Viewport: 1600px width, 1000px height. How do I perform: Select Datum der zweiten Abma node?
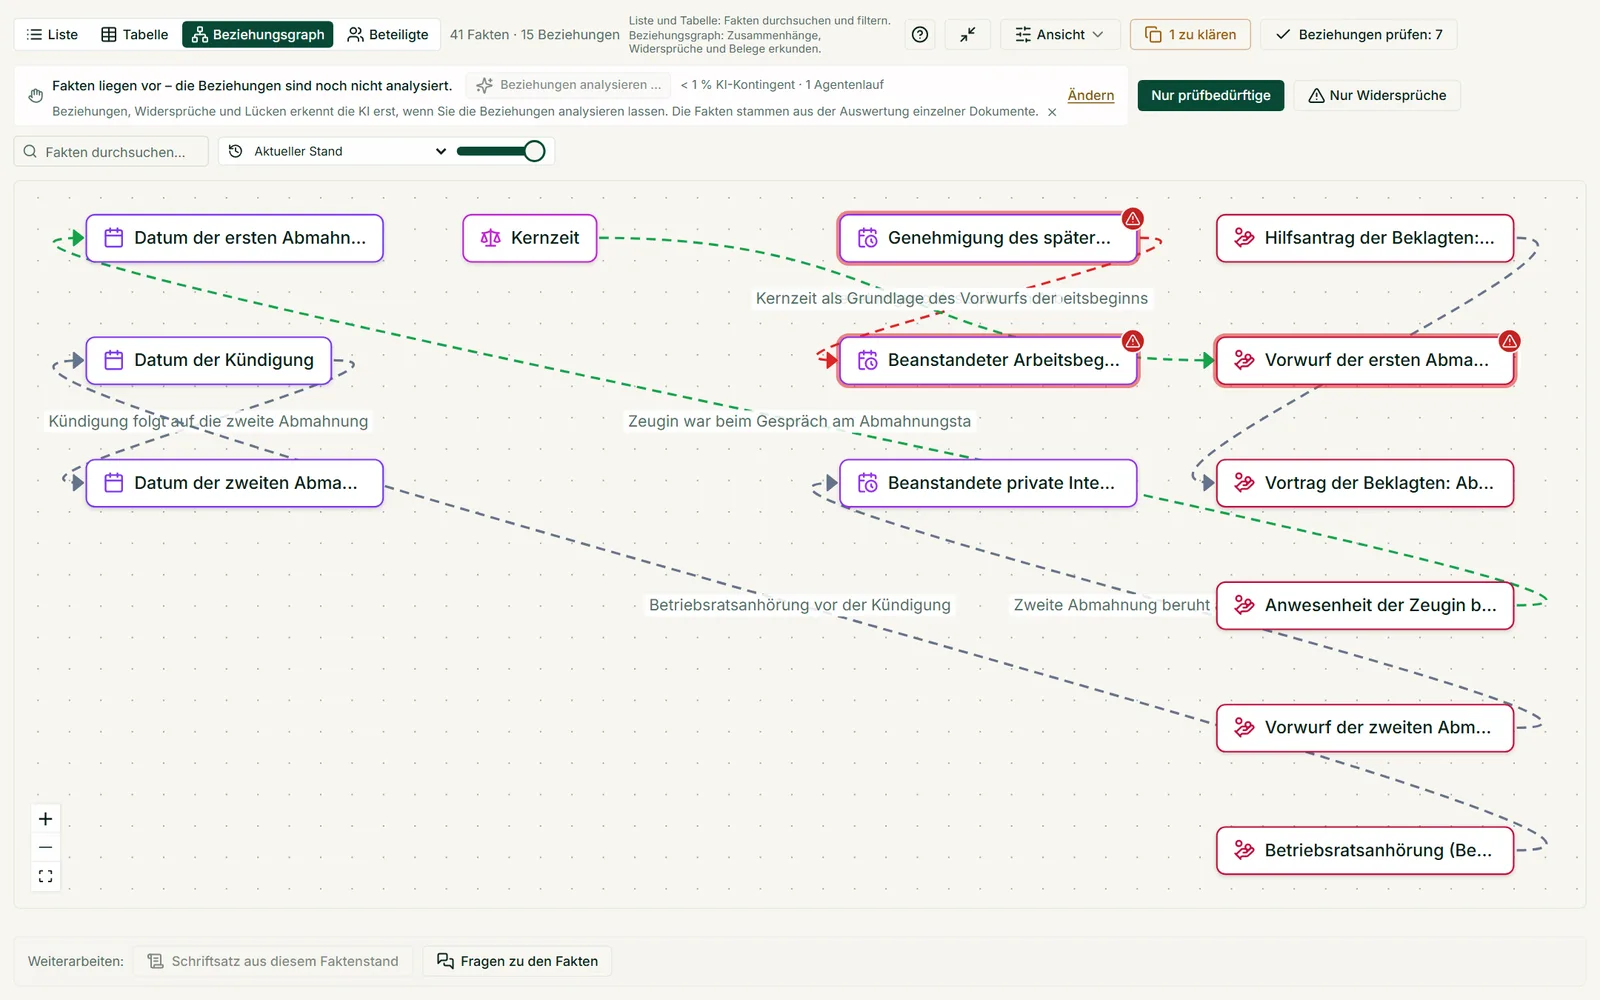(x=235, y=483)
